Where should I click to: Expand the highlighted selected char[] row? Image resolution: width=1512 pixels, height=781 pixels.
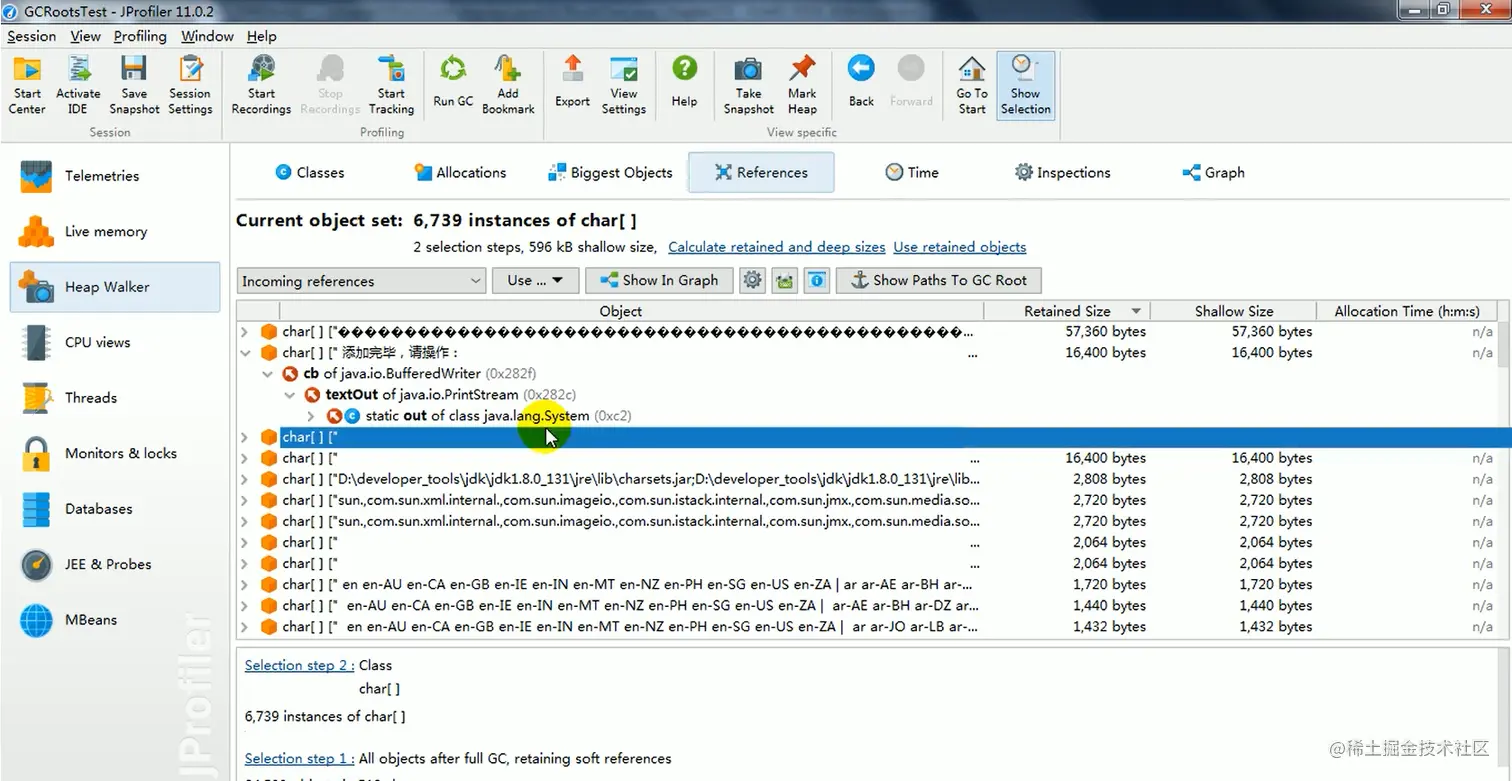pyautogui.click(x=245, y=437)
